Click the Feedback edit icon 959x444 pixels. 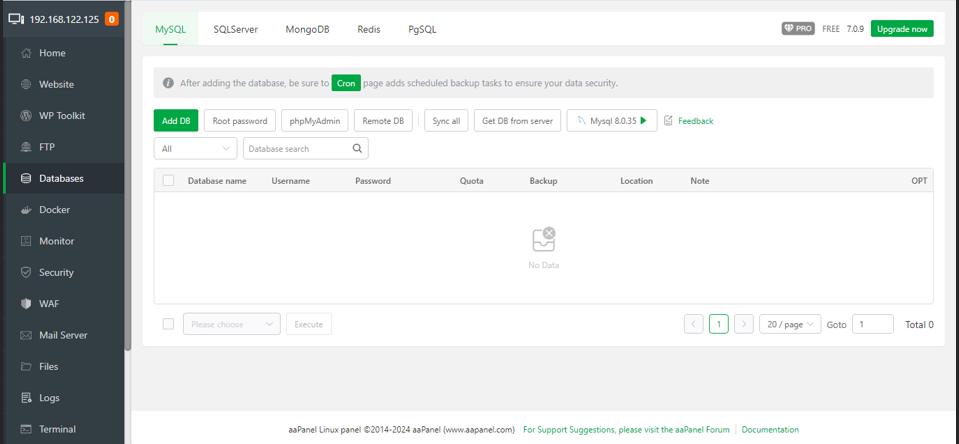(668, 120)
